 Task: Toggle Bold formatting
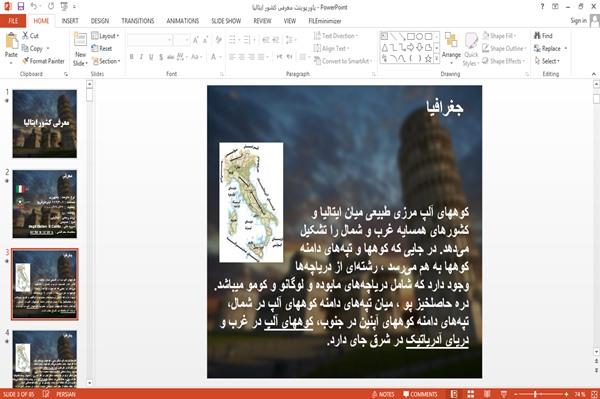[132, 57]
